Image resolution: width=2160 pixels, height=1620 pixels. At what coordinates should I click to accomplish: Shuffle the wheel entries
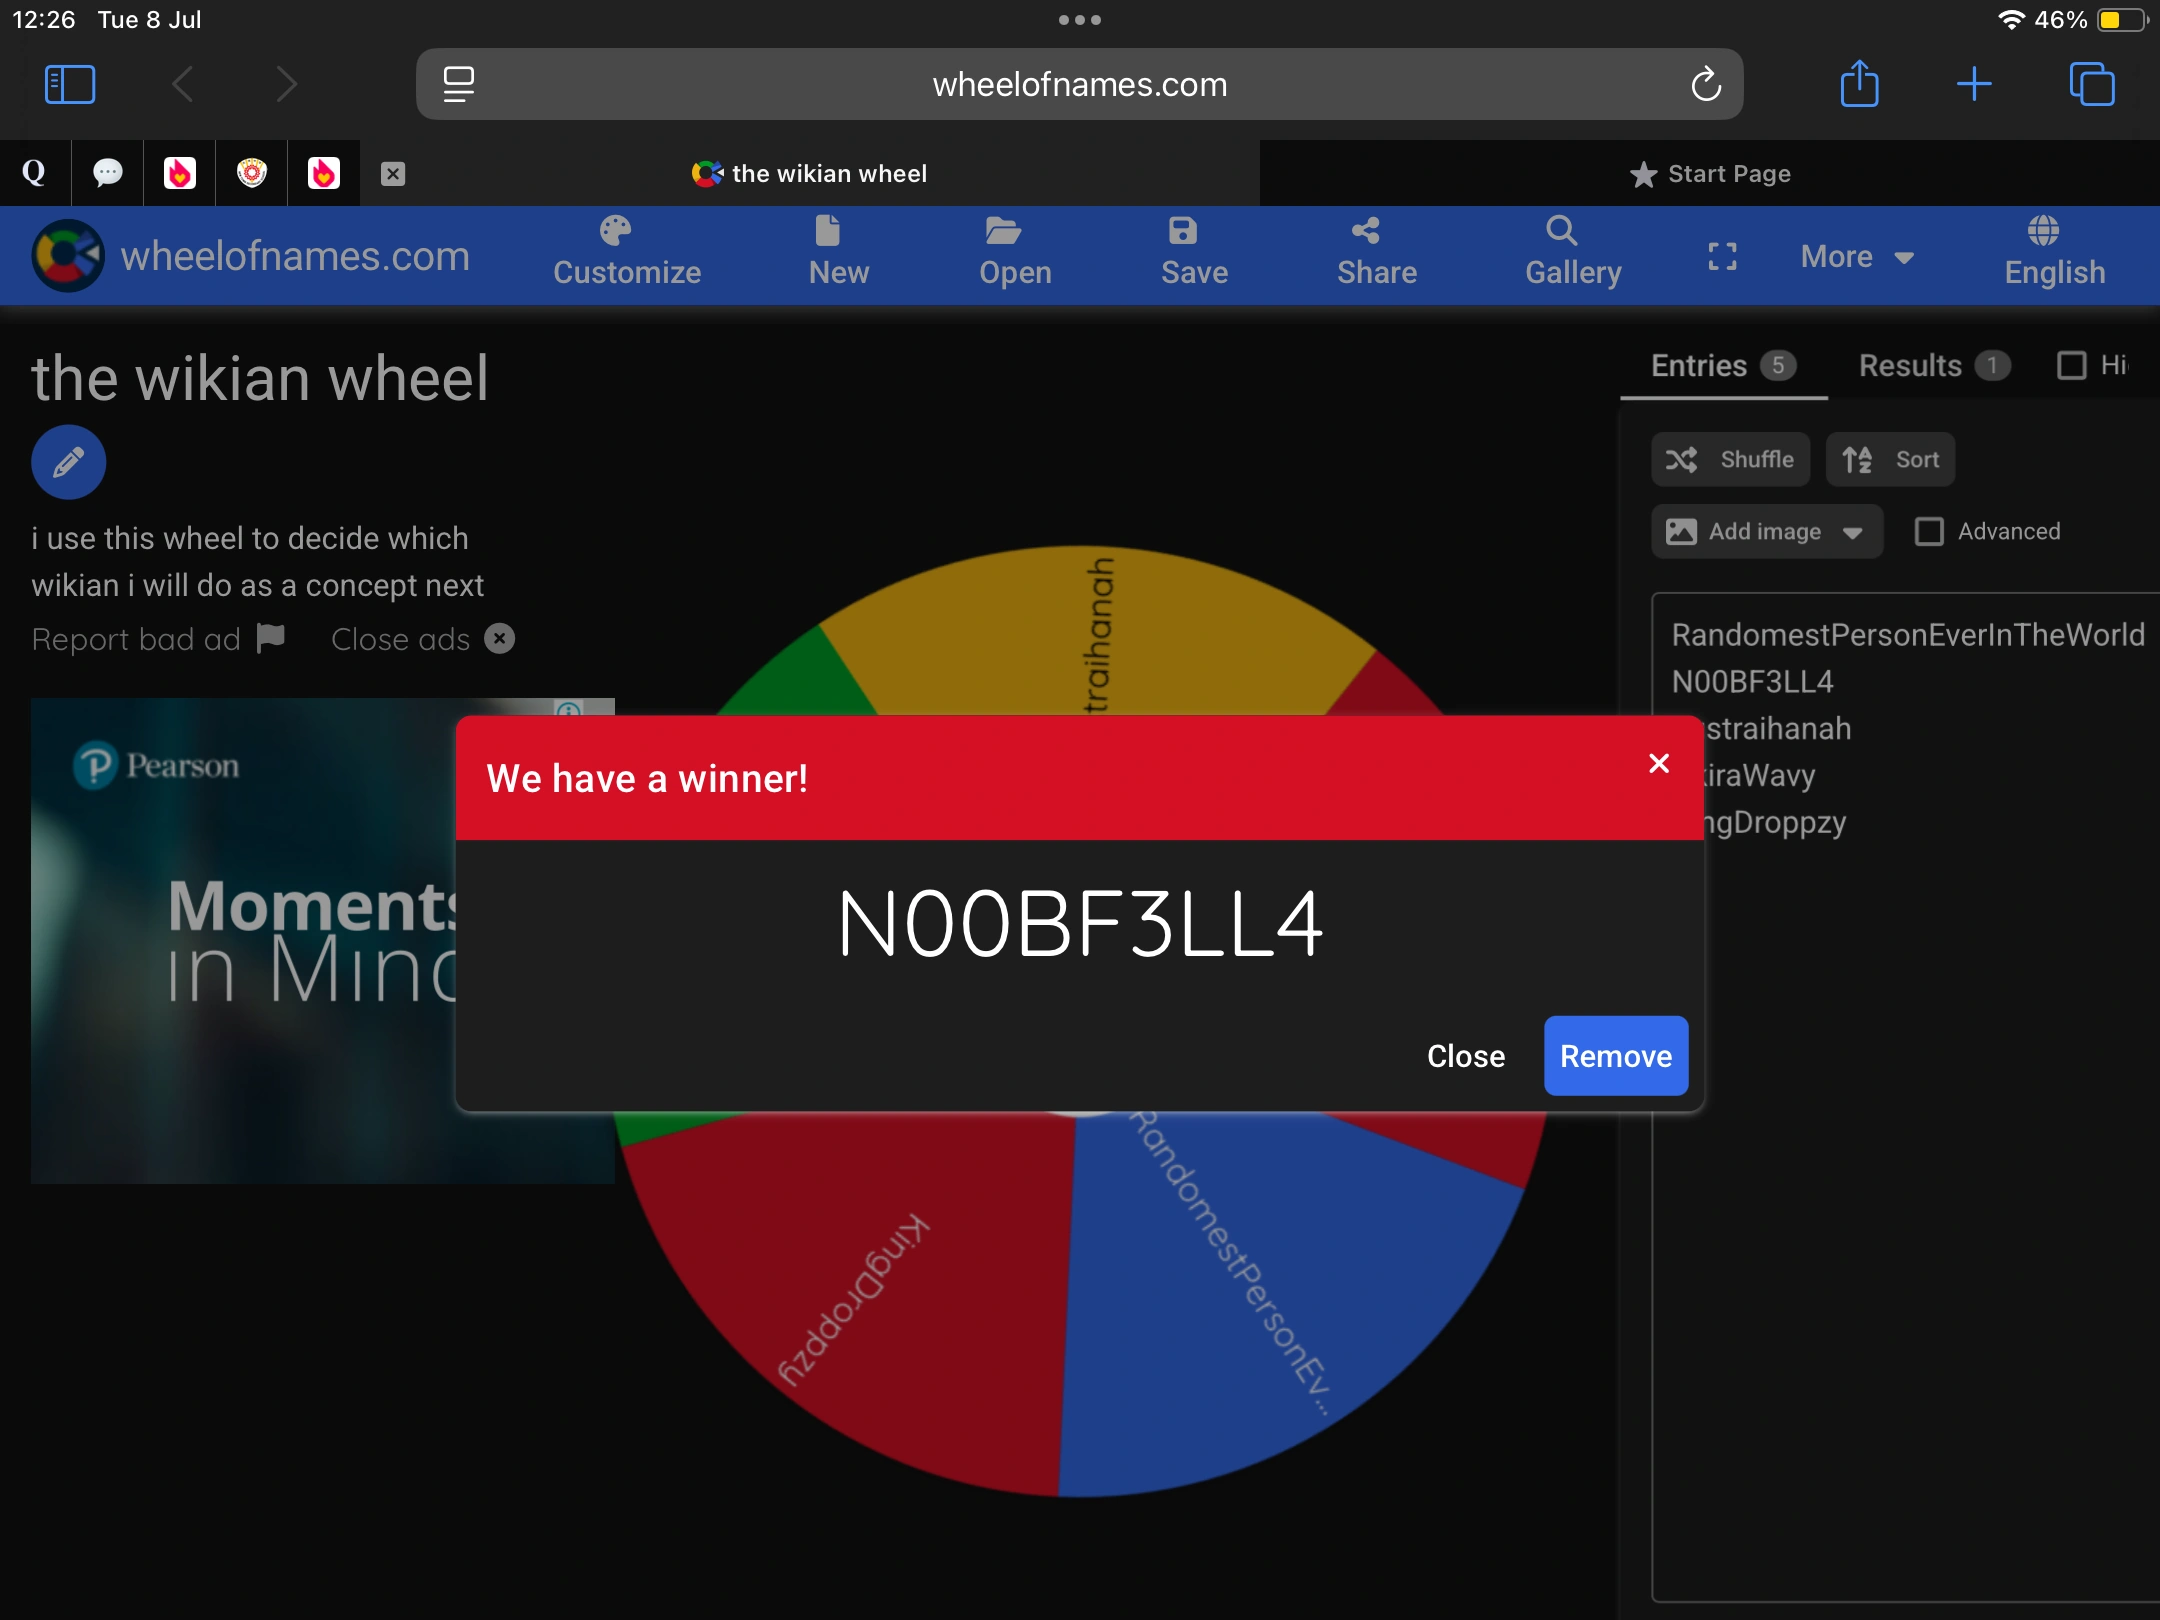[x=1730, y=460]
